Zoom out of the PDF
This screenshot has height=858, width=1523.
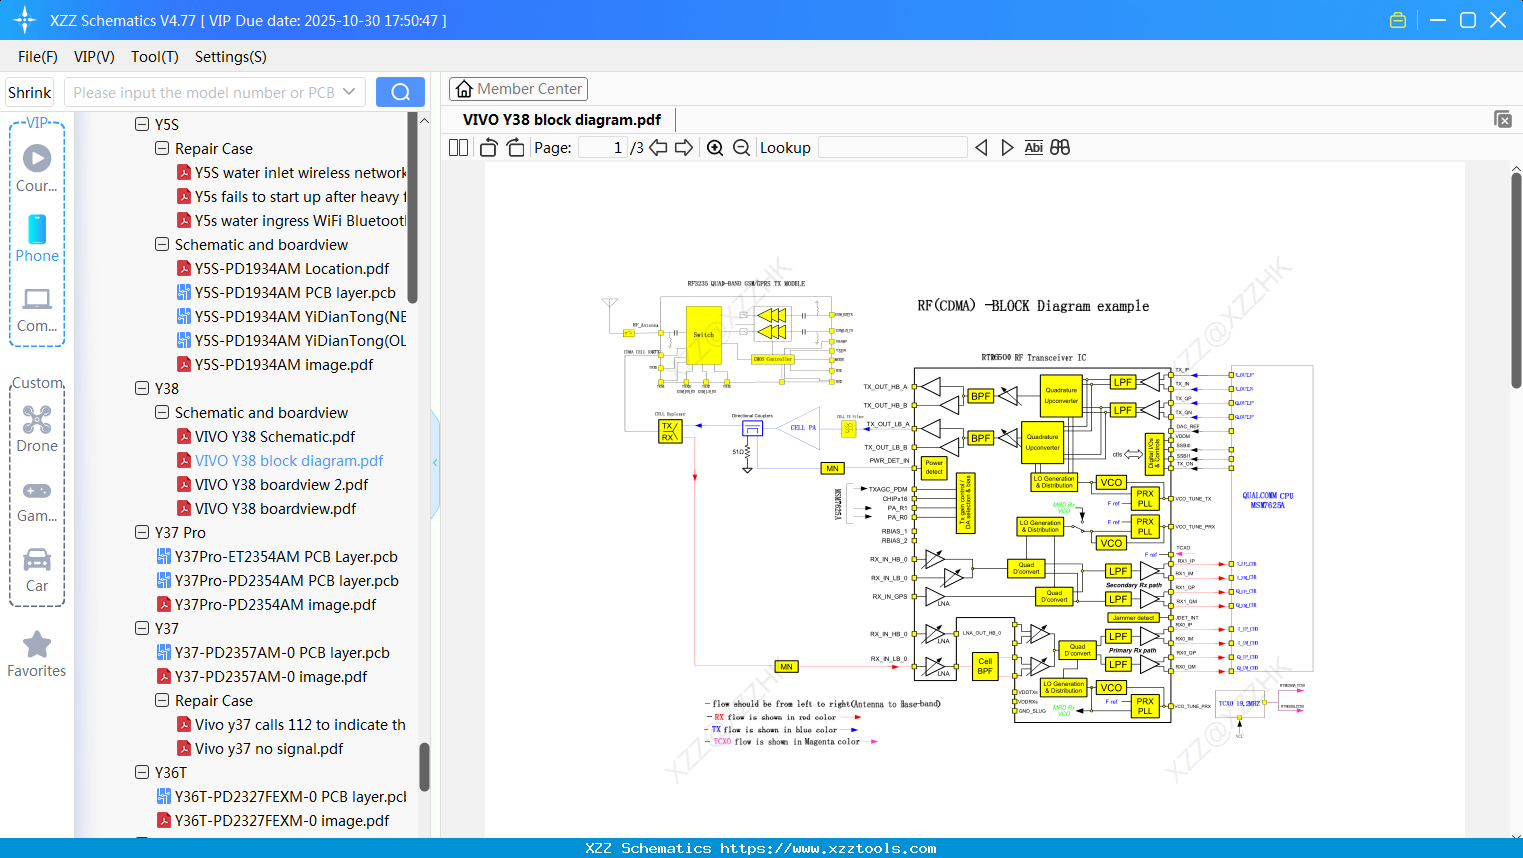[x=741, y=148]
